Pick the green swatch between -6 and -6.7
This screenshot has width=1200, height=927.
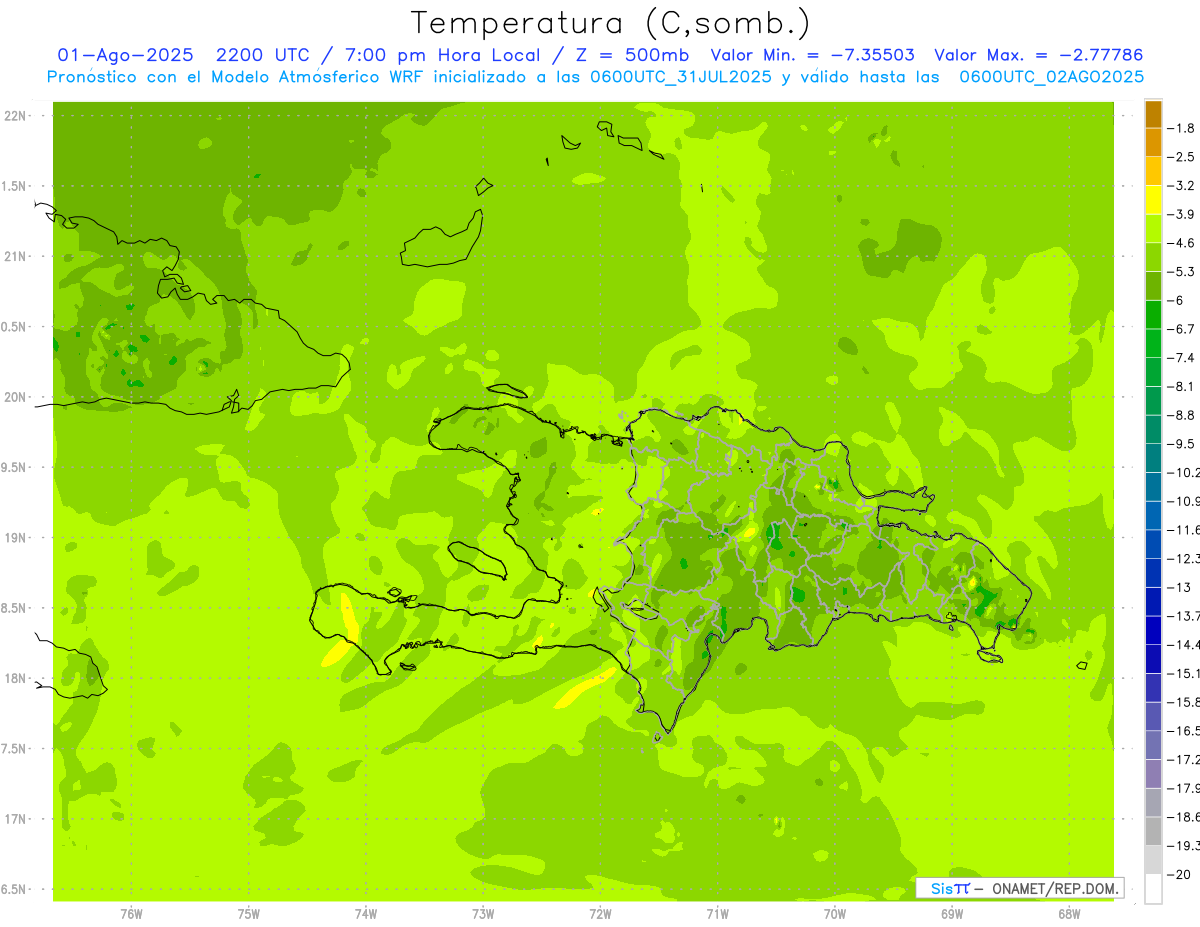(1153, 315)
